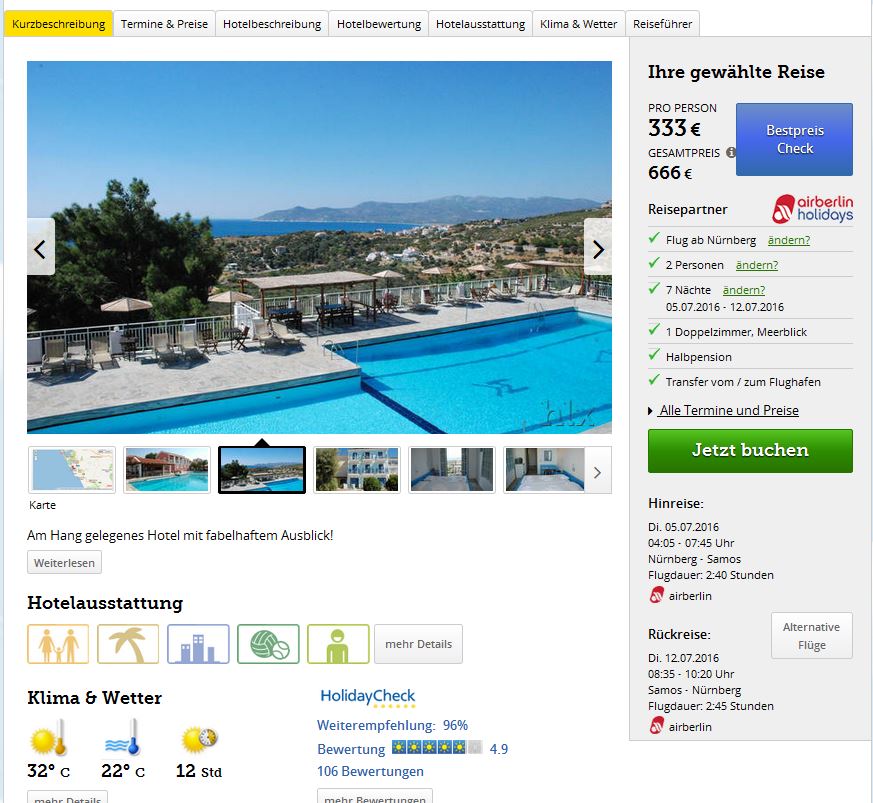Open the Termine & Preise tab
The image size is (873, 803).
point(164,24)
